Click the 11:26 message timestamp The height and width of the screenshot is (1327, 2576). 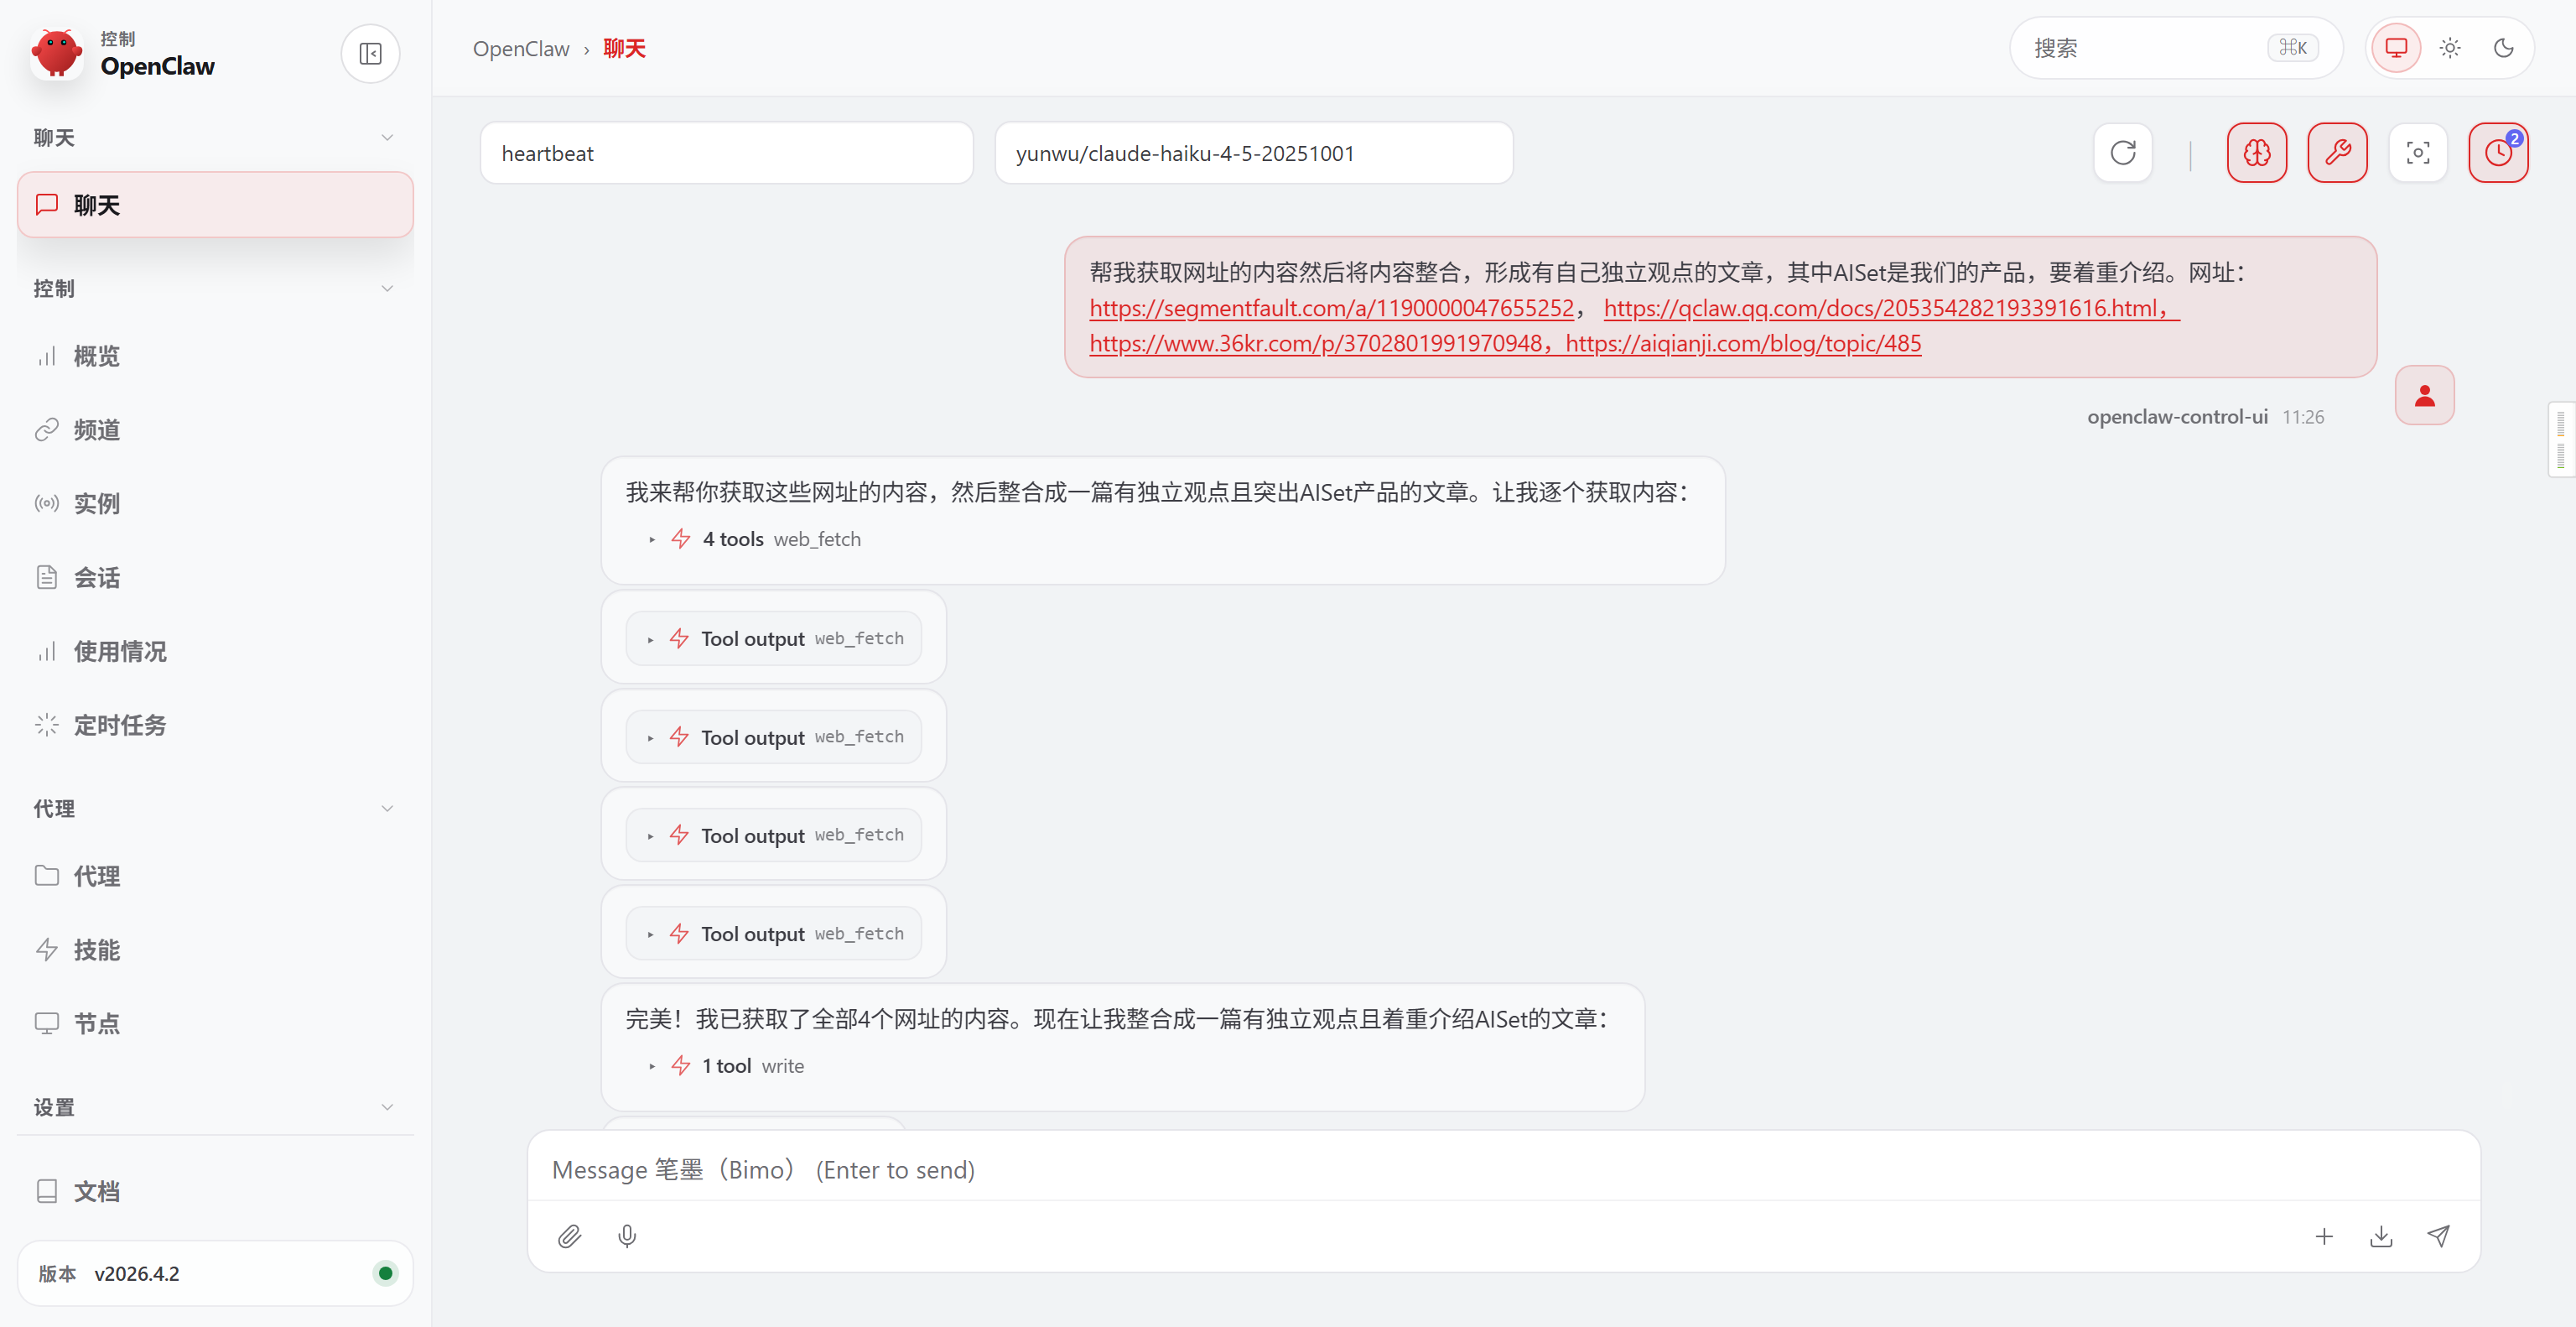(2303, 417)
